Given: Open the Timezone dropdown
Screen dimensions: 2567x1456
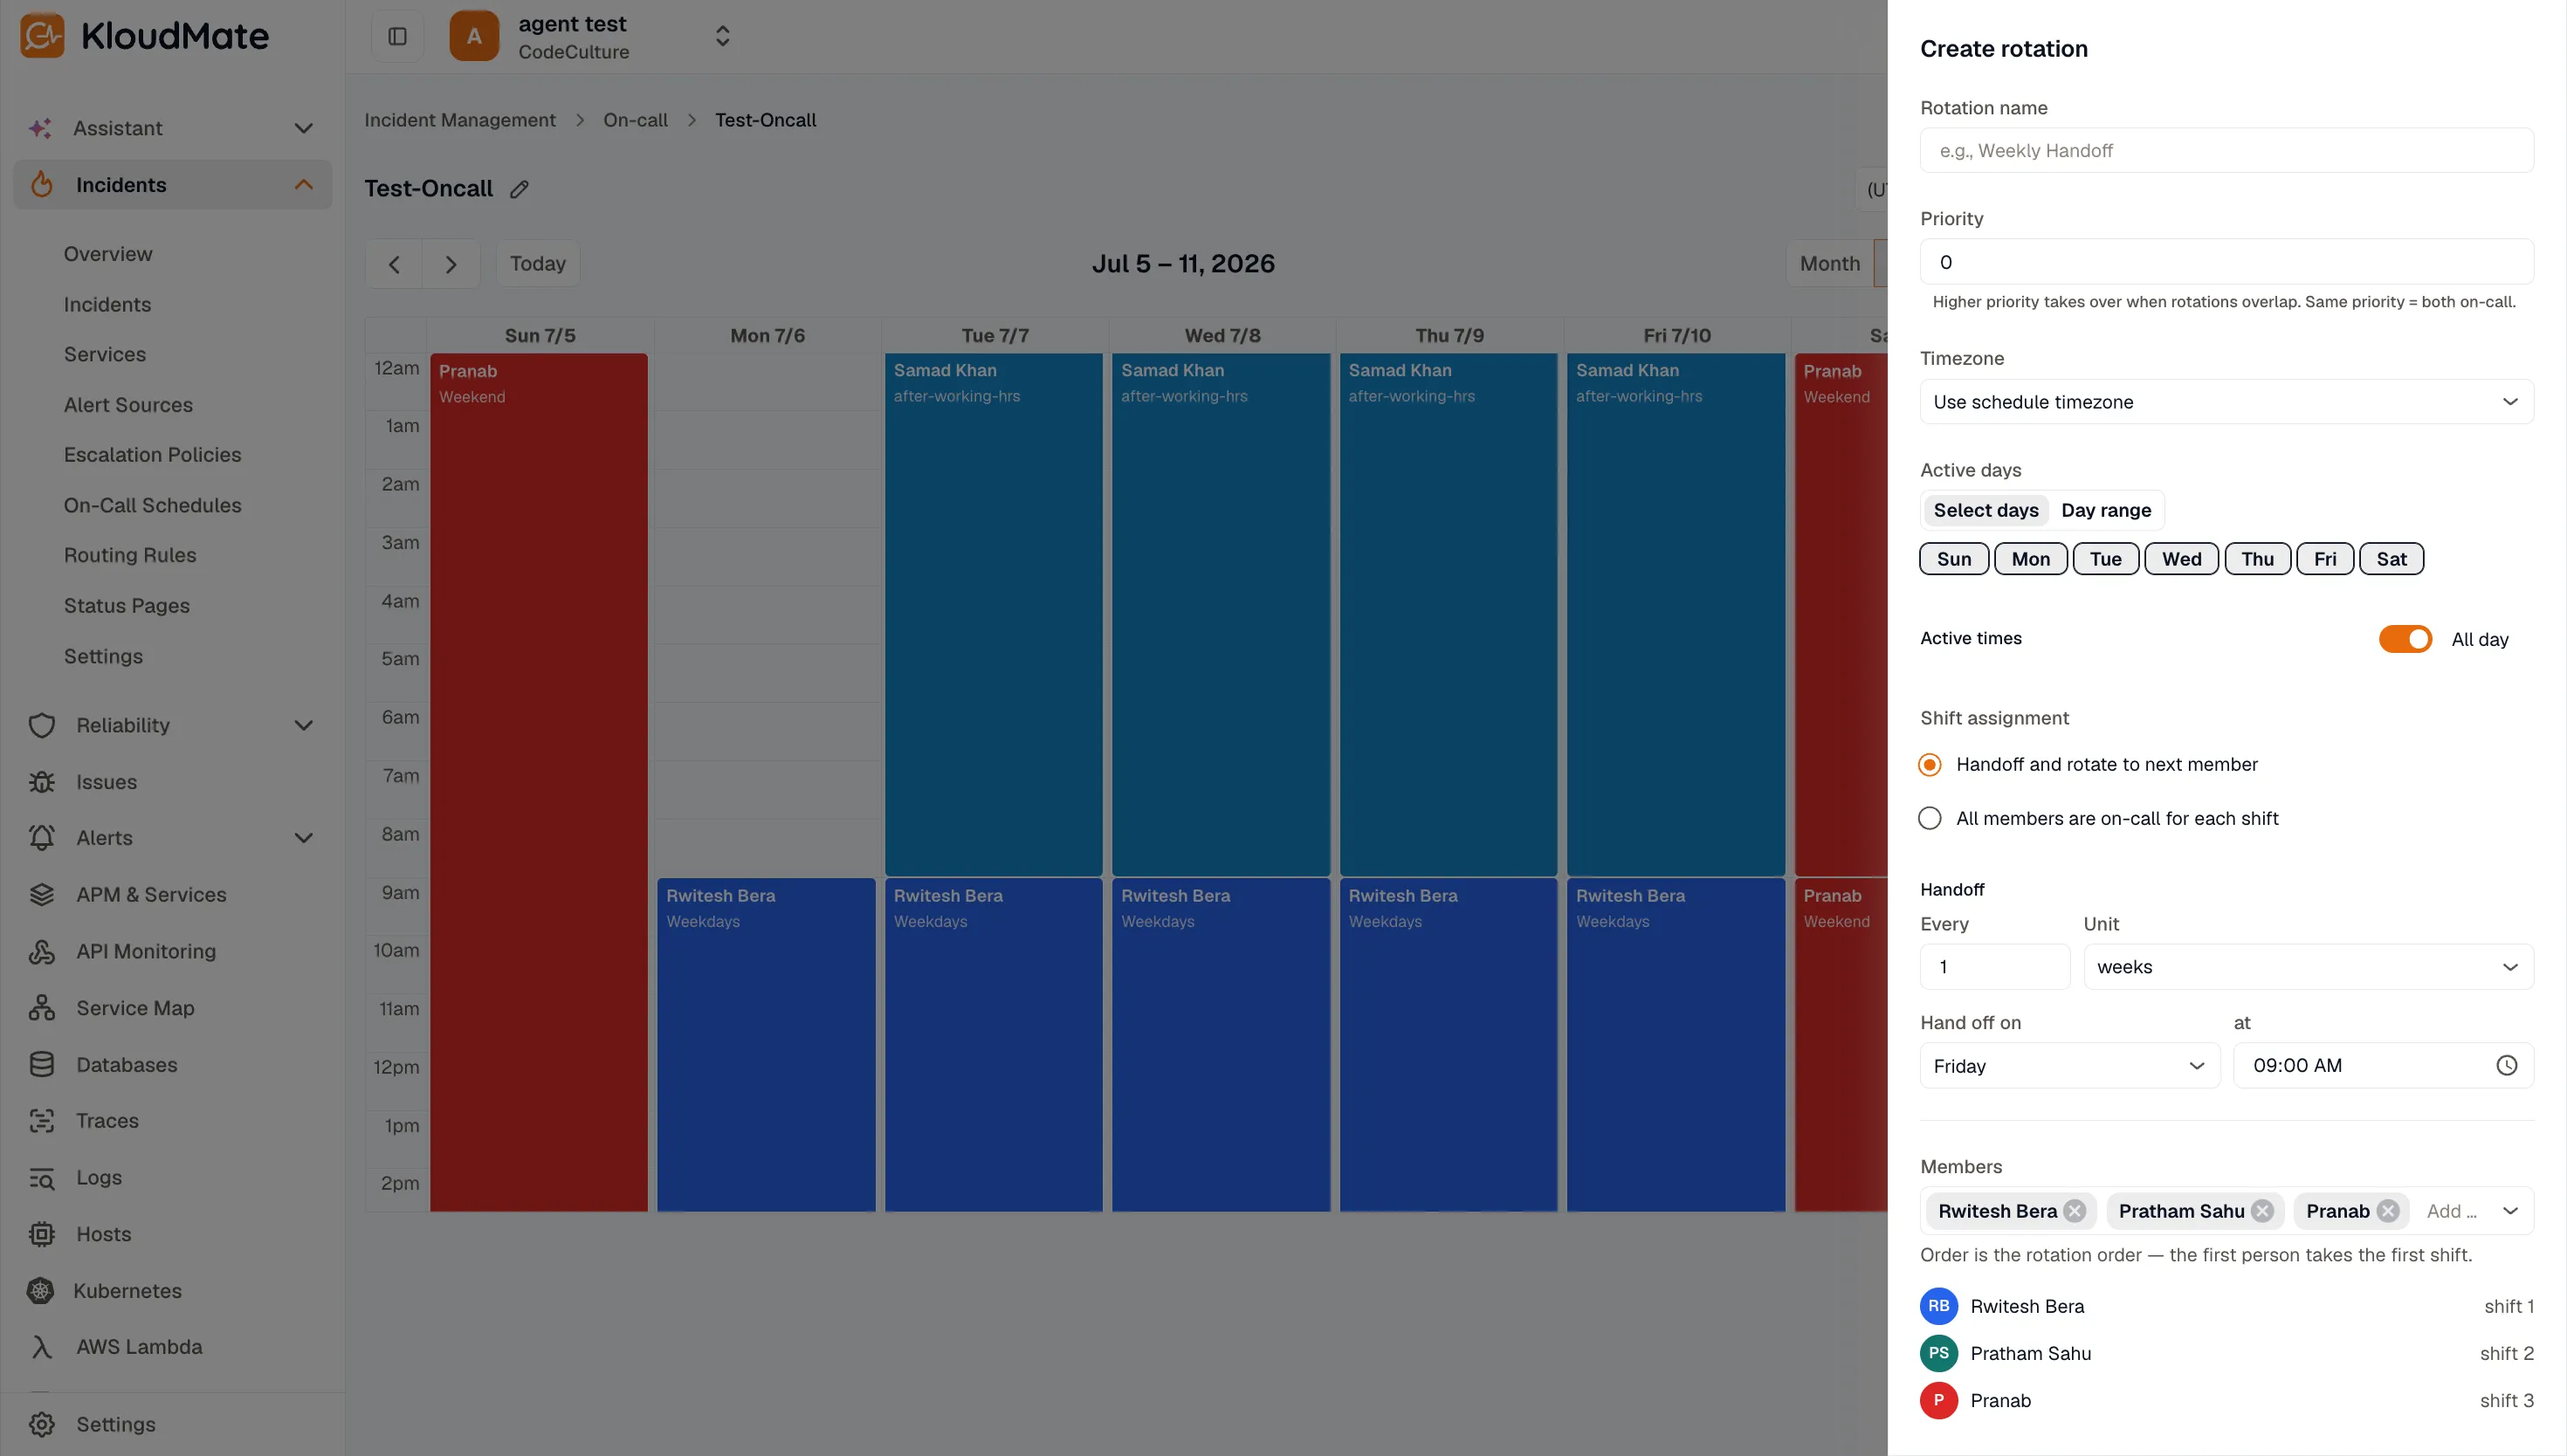Looking at the screenshot, I should pos(2226,402).
